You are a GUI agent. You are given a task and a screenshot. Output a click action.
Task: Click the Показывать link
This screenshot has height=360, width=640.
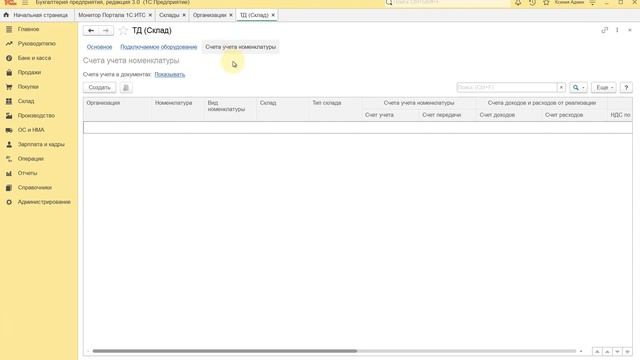pyautogui.click(x=170, y=75)
